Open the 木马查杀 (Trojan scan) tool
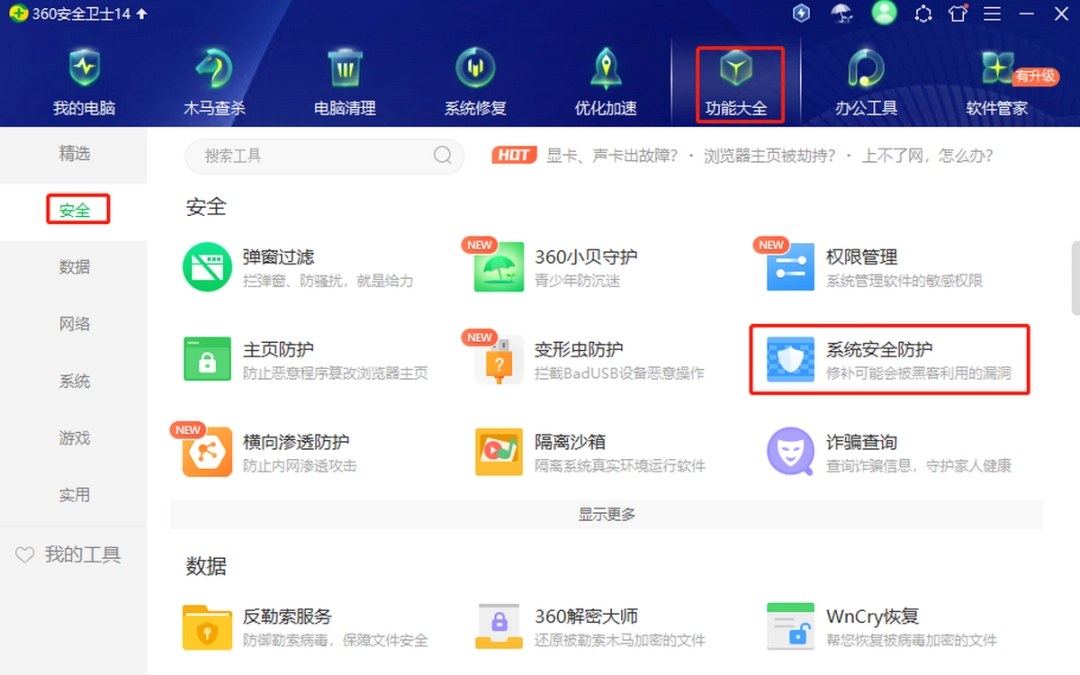Screen dimensions: 1080x675 click(214, 80)
